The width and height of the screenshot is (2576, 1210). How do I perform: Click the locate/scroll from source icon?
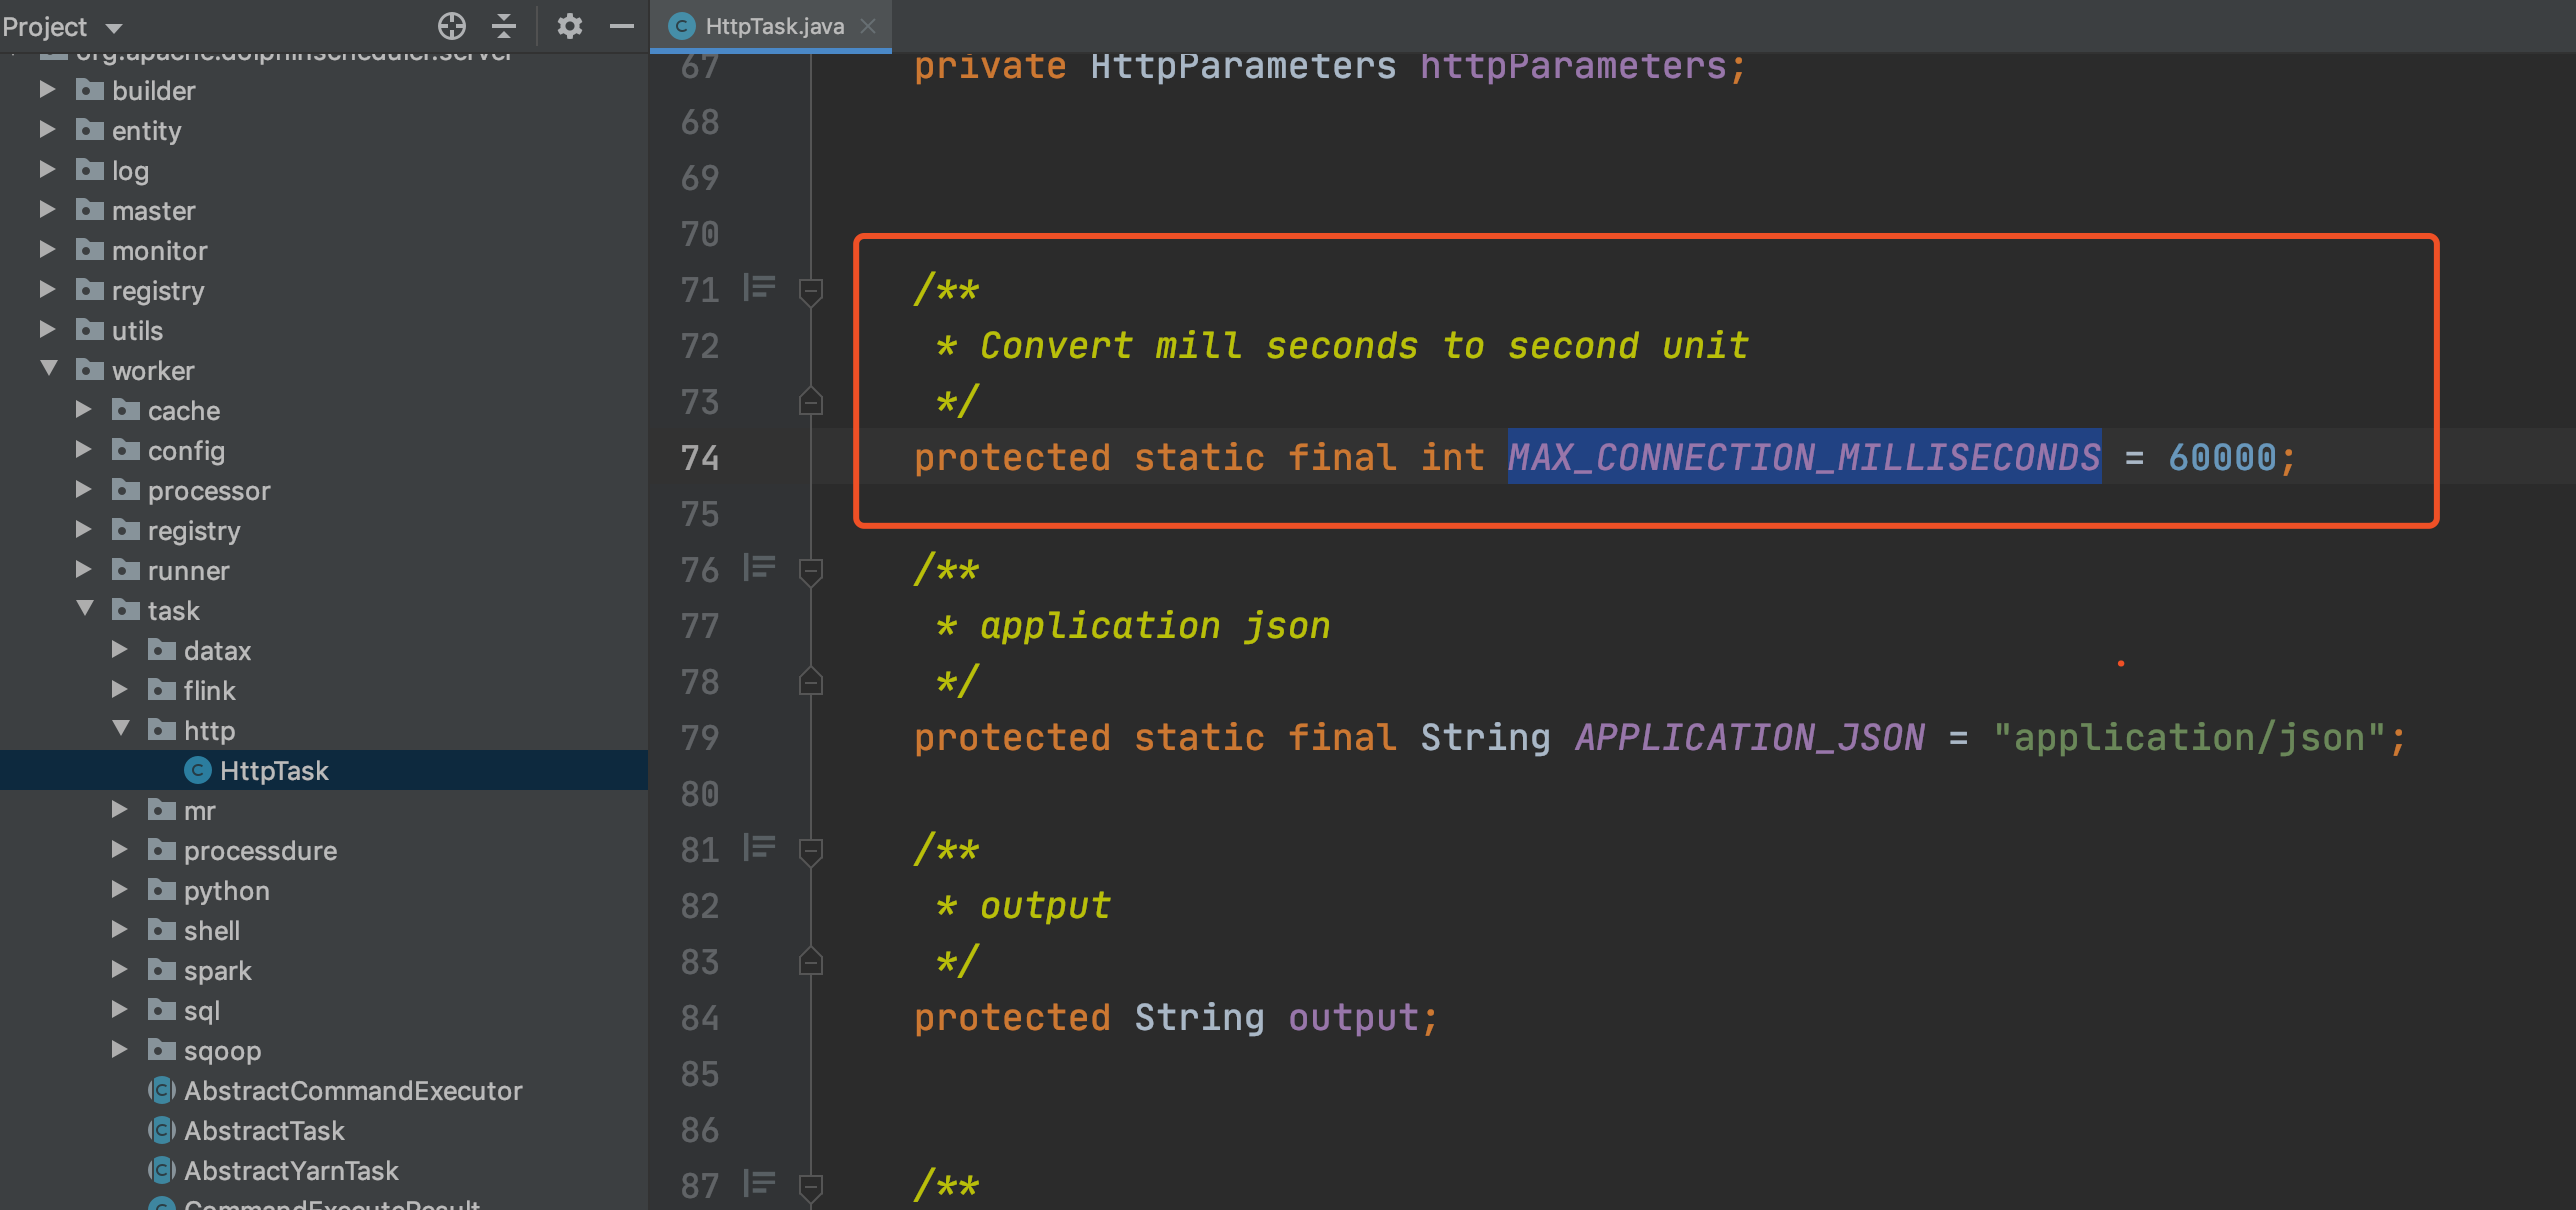point(452,26)
